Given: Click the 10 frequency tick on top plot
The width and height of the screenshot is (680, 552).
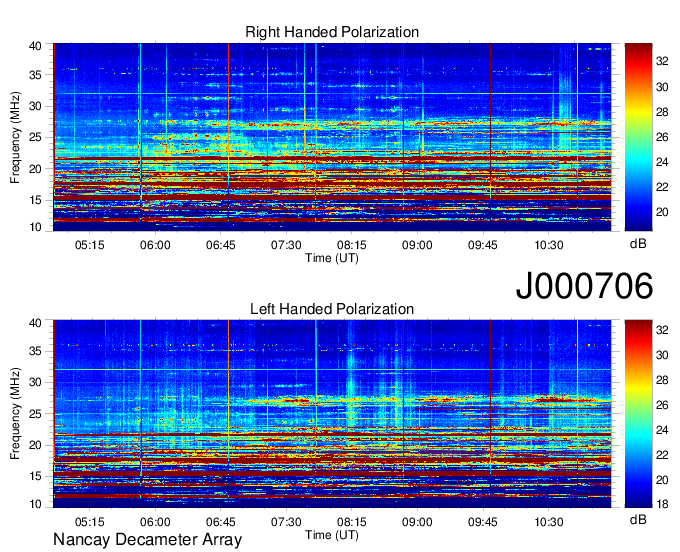Looking at the screenshot, I should coord(35,227).
